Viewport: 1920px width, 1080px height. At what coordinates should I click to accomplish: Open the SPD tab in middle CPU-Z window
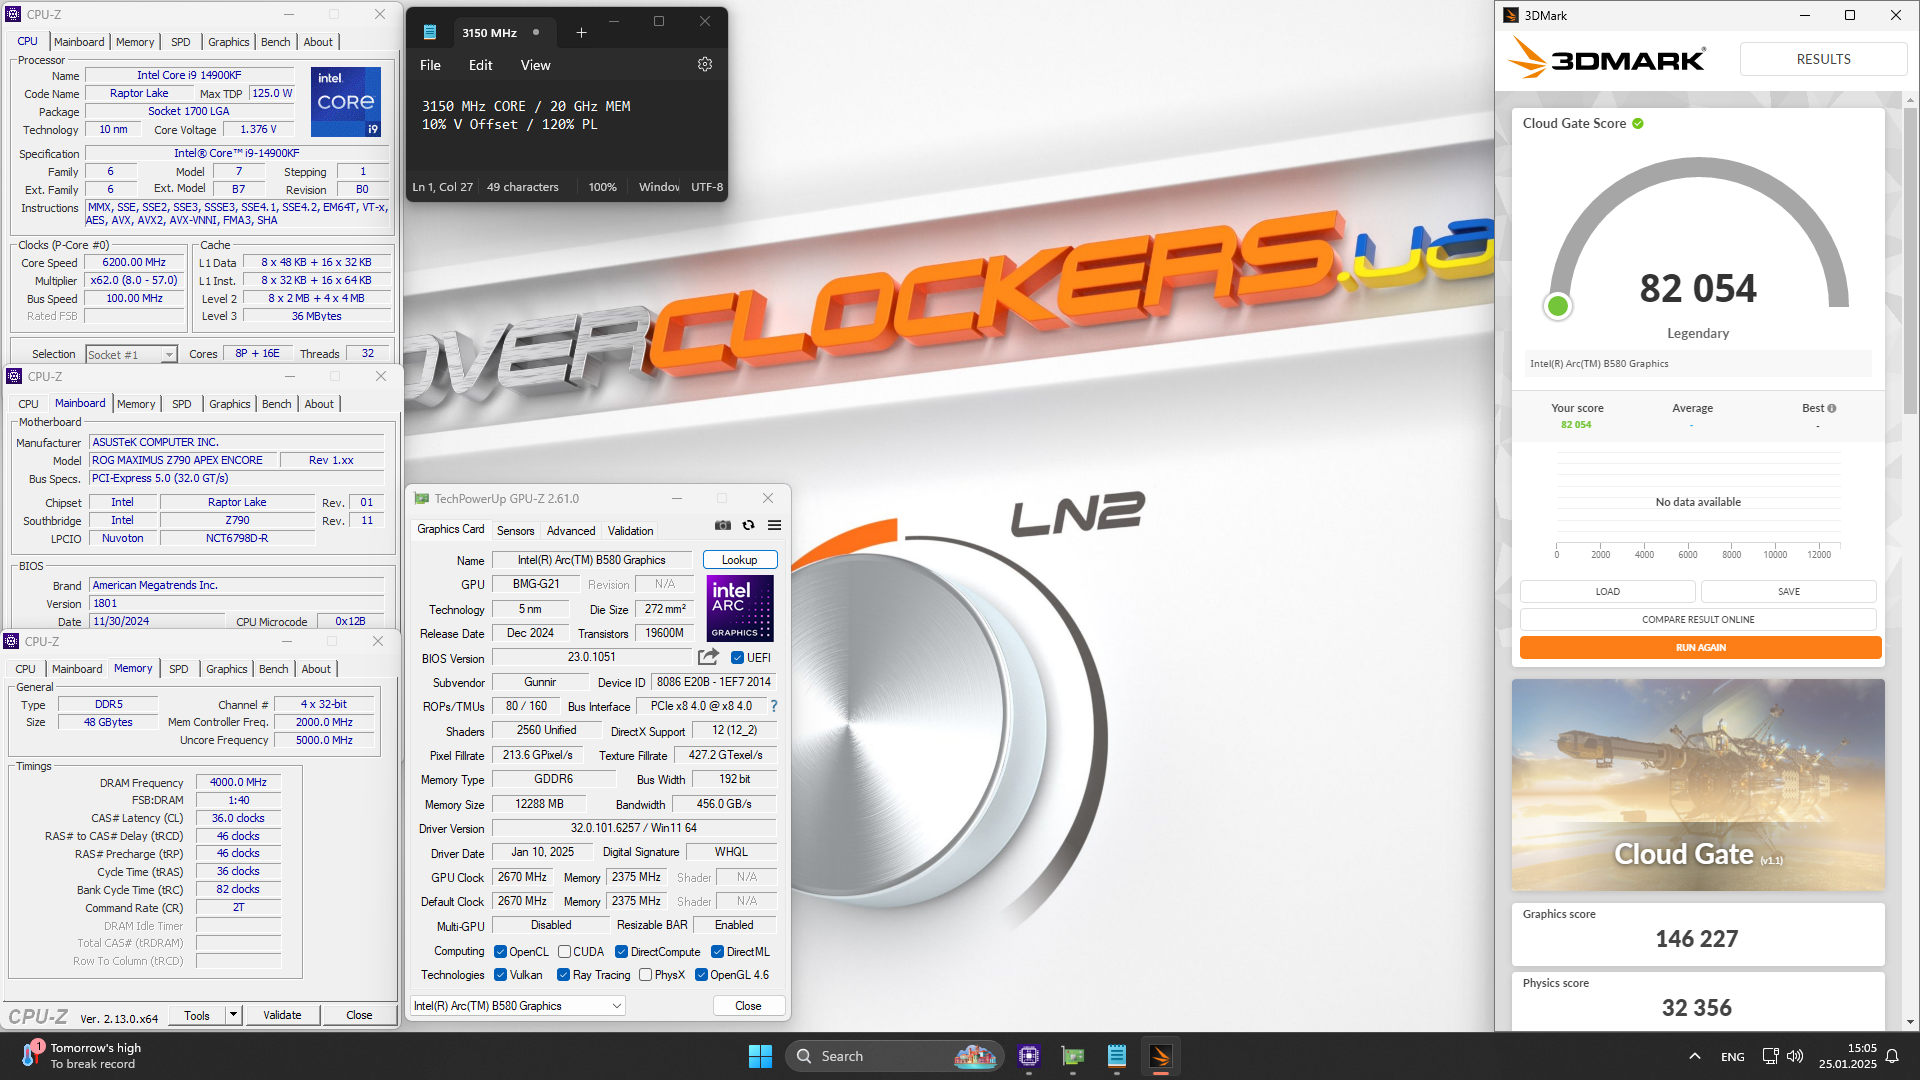(x=181, y=404)
